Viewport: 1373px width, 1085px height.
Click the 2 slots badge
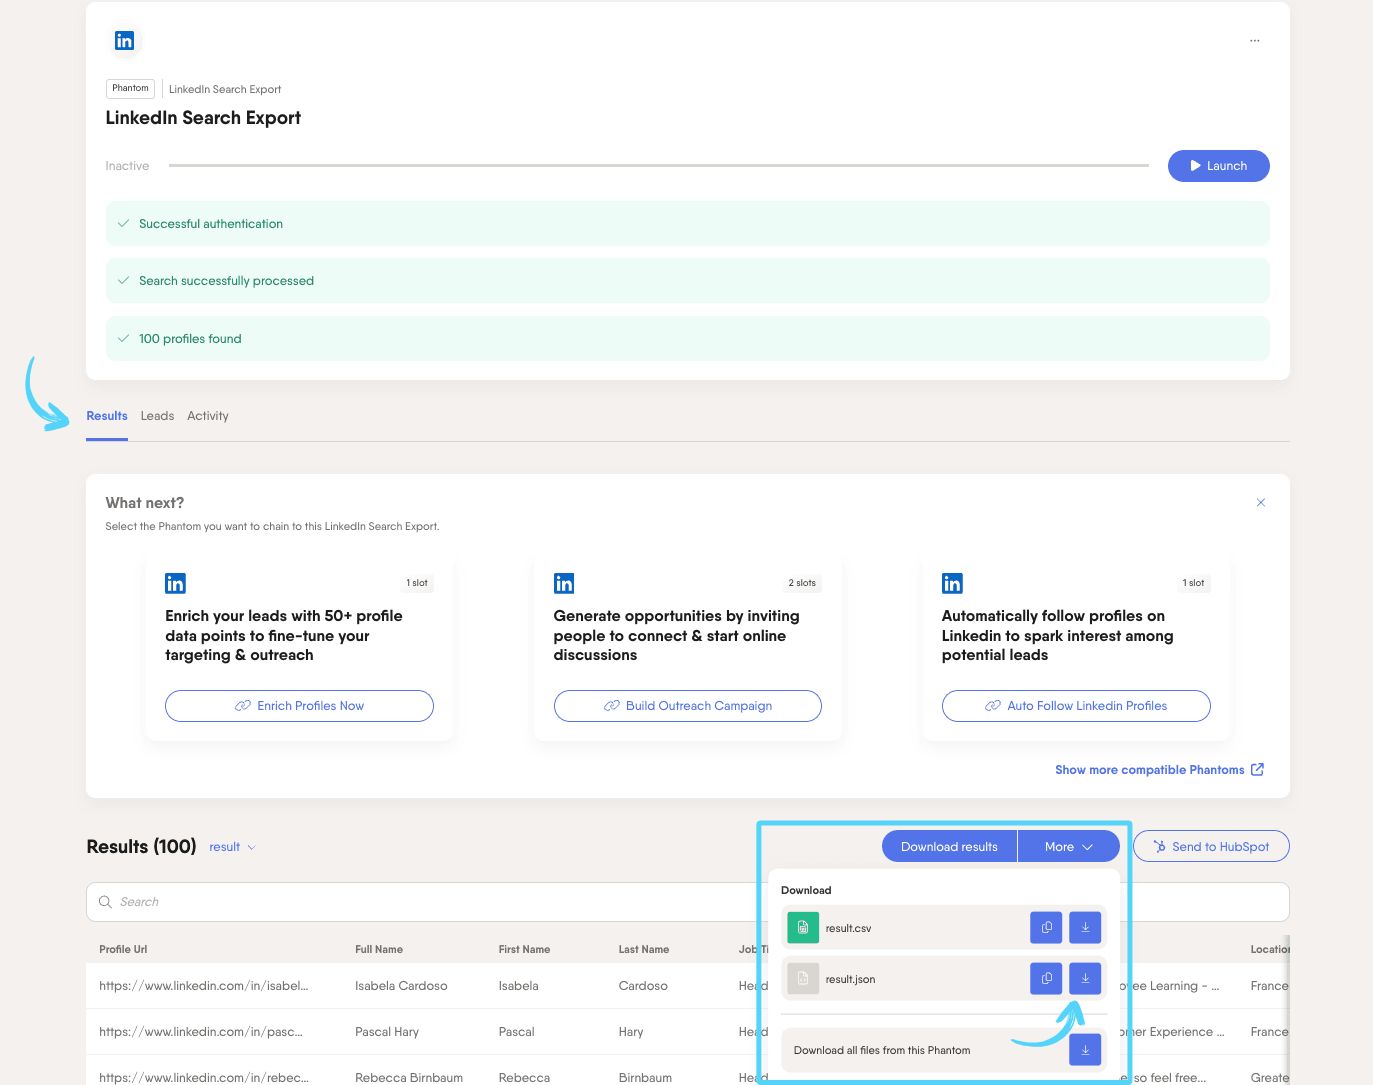click(802, 583)
